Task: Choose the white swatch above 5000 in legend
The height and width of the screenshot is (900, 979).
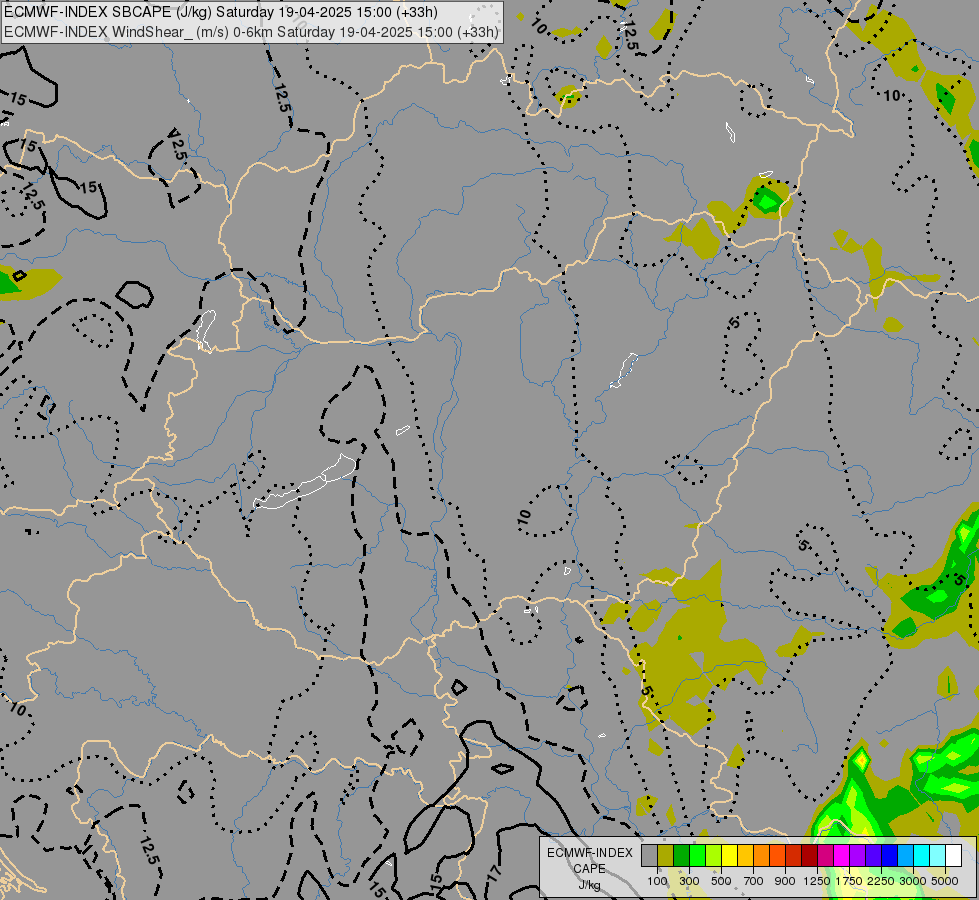Action: [x=953, y=856]
